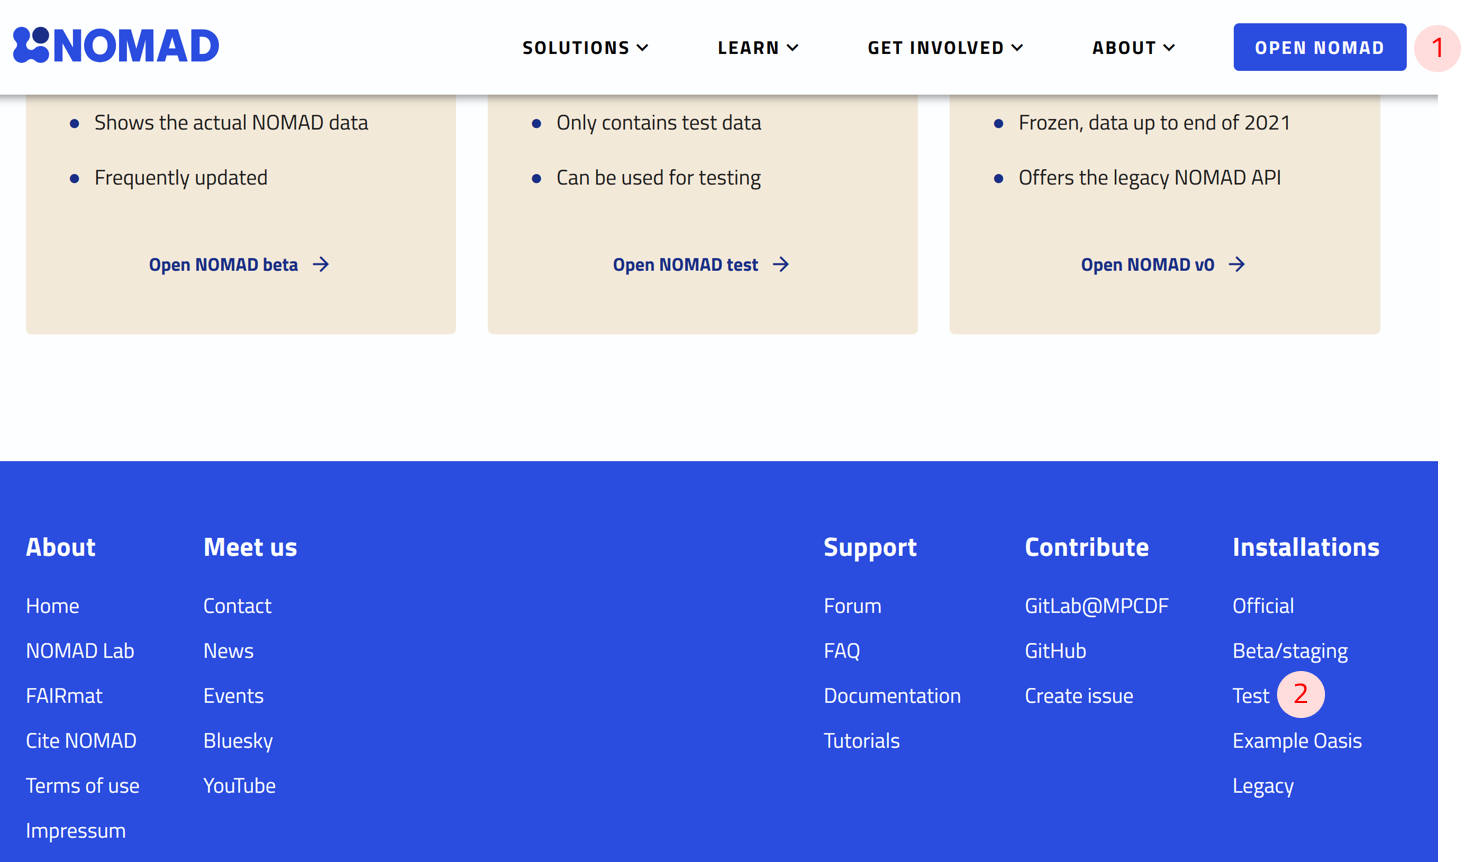The height and width of the screenshot is (862, 1464).
Task: Open the About dropdown in navbar
Action: [x=1133, y=48]
